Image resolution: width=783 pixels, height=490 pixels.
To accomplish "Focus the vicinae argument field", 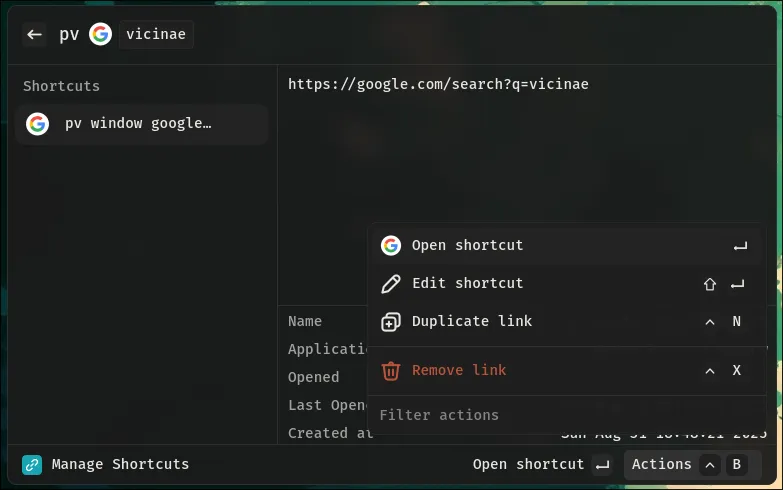I will point(155,34).
